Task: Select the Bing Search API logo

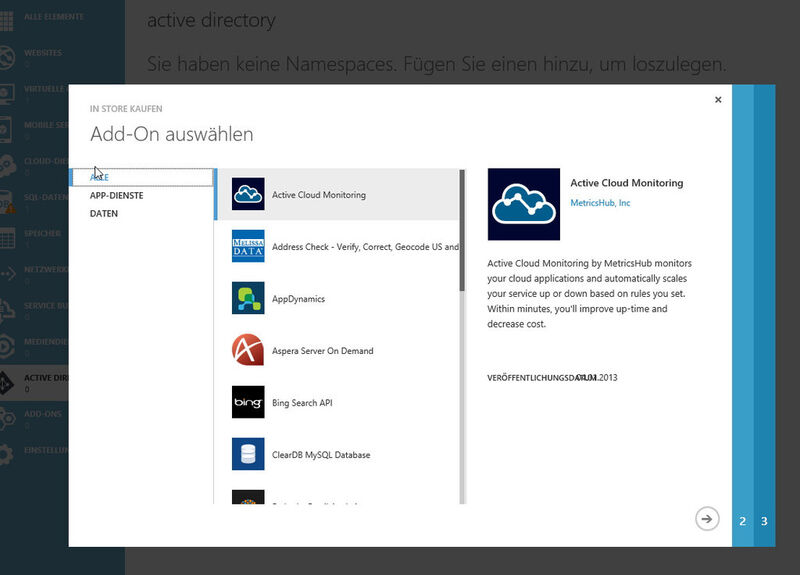Action: tap(248, 402)
